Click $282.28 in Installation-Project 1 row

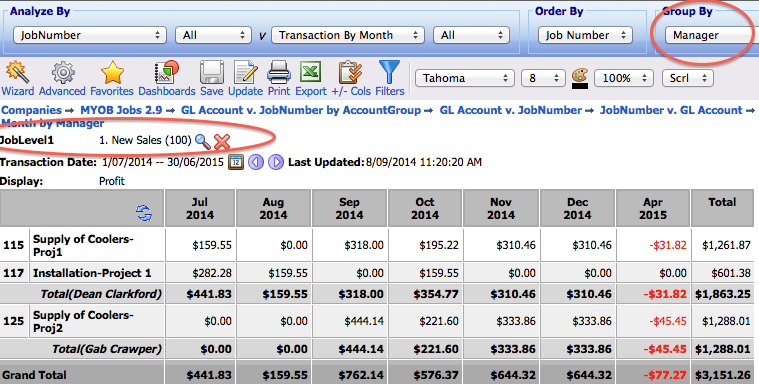(212, 273)
